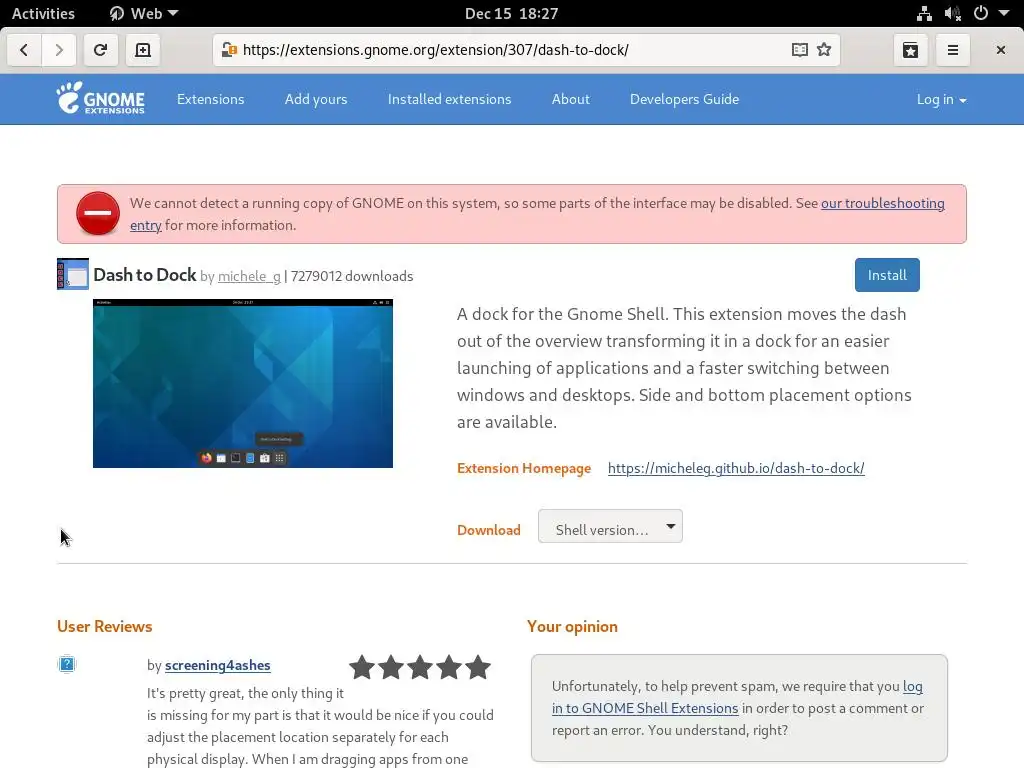Open the Extensions nav item
Viewport: 1024px width, 768px height.
click(x=210, y=99)
